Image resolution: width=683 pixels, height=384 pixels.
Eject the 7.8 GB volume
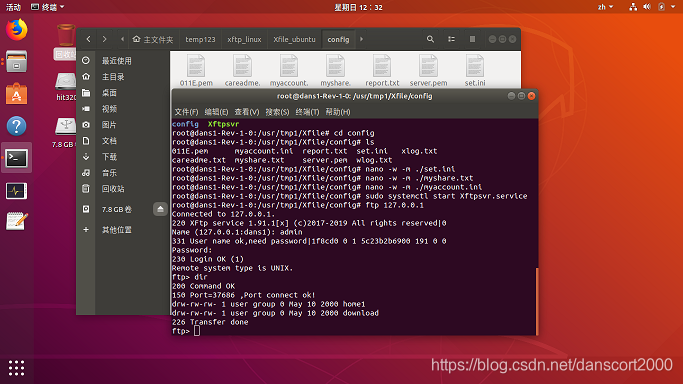pyautogui.click(x=160, y=209)
